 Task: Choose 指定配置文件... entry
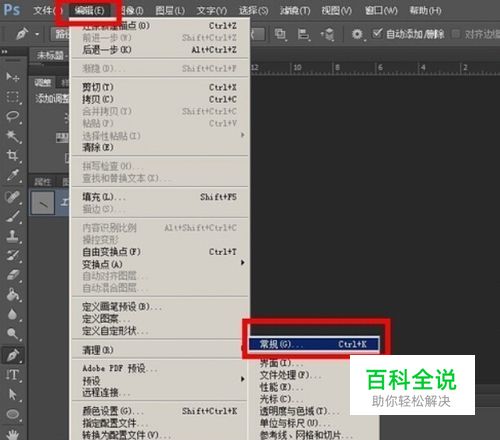[x=160, y=423]
